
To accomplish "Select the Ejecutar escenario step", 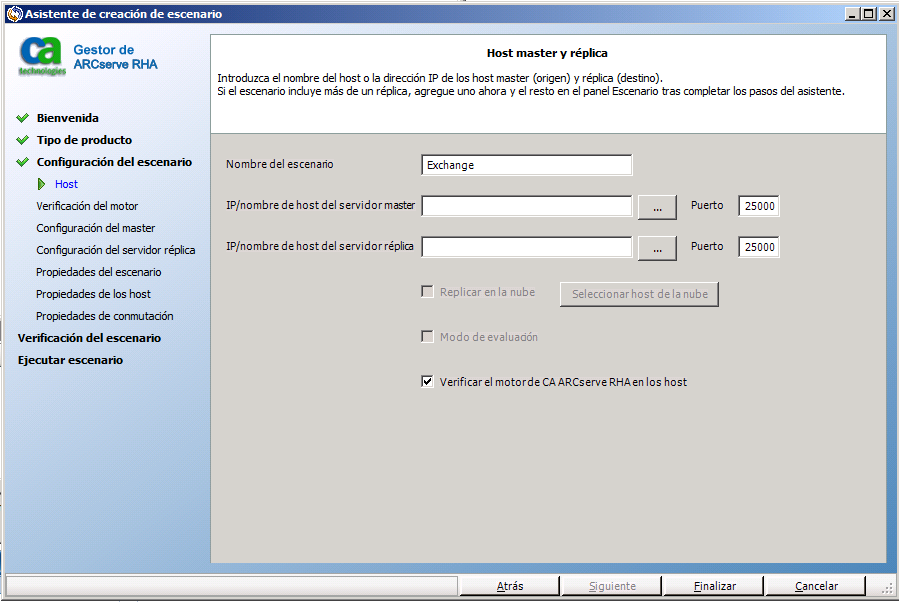I will [x=71, y=360].
